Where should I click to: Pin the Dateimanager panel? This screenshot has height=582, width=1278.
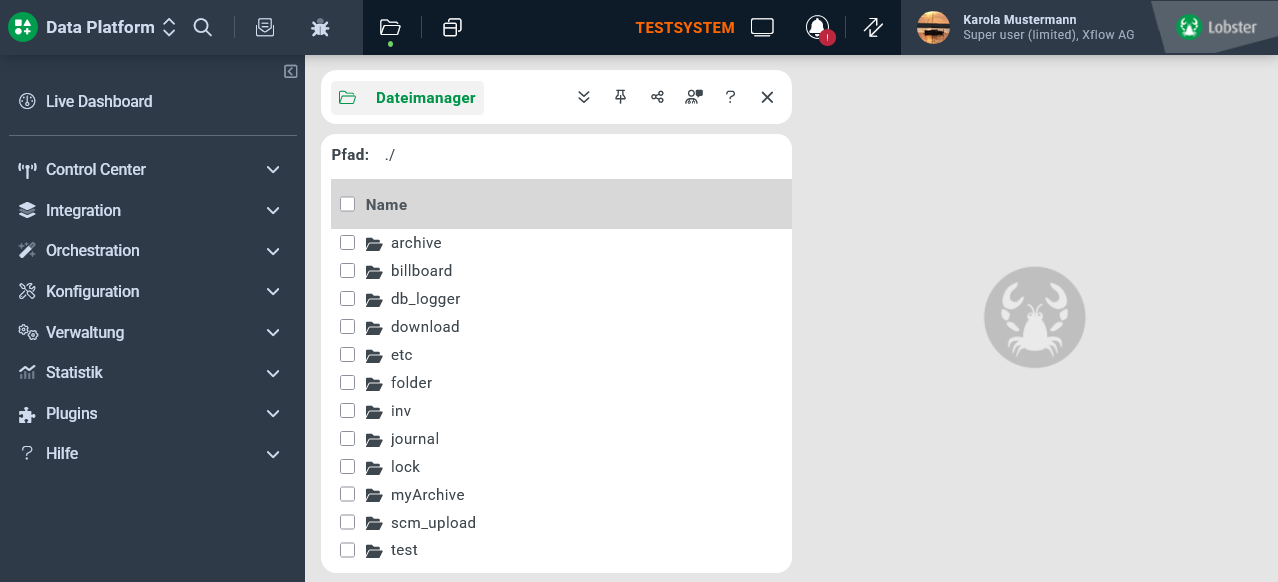coord(621,97)
